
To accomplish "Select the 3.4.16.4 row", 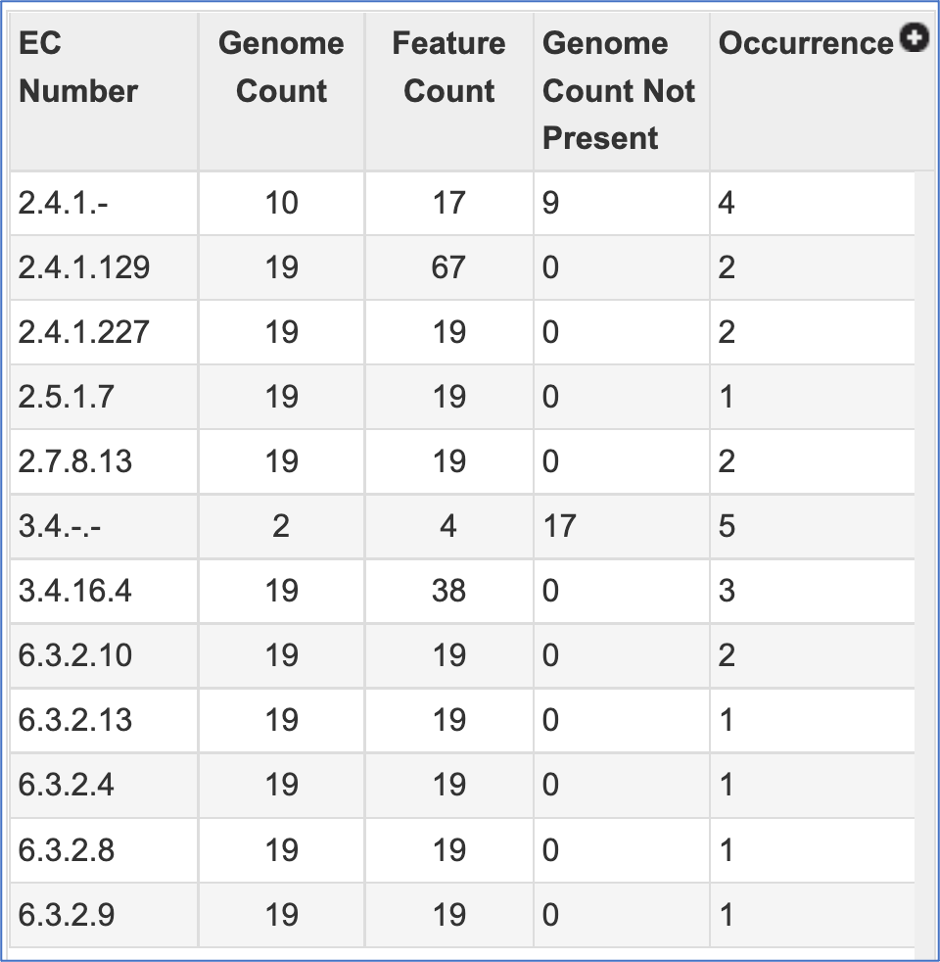I will tap(462, 591).
